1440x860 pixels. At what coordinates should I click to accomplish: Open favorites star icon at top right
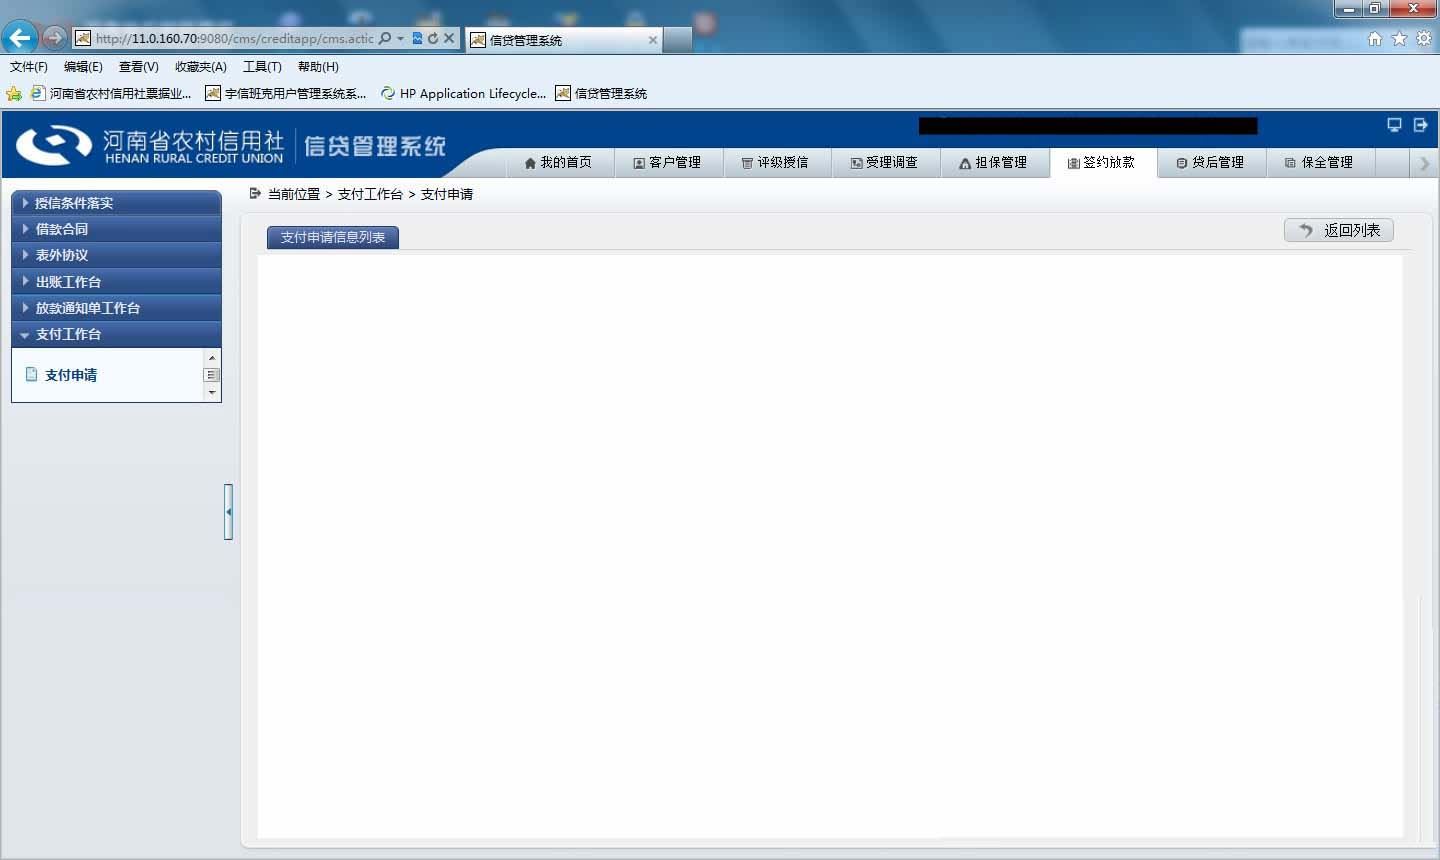point(1399,38)
